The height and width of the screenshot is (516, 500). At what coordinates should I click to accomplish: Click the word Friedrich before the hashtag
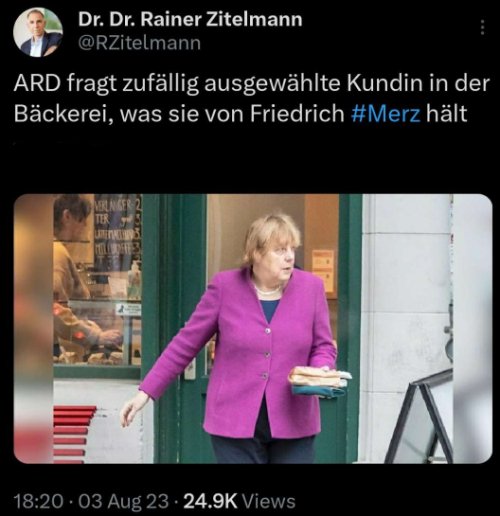297,114
